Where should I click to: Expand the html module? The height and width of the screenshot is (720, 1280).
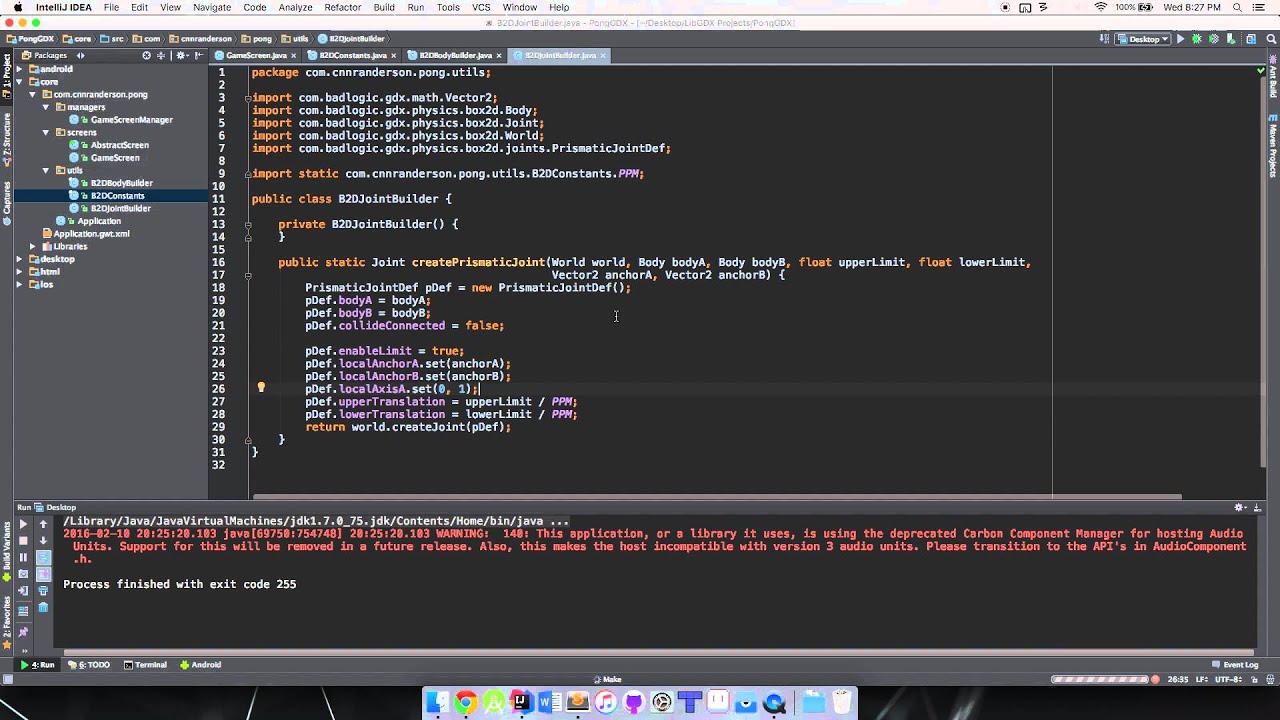(x=20, y=271)
